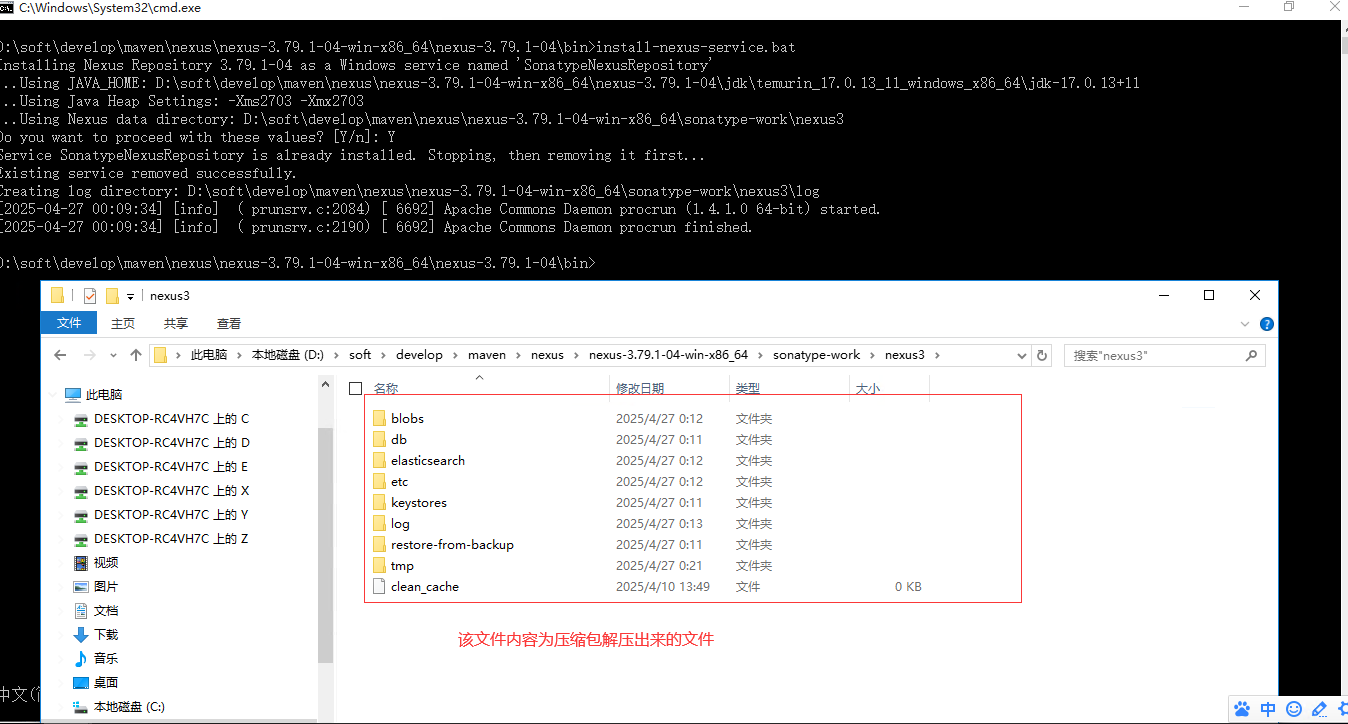
Task: Go back with the left arrow
Action: 60,355
